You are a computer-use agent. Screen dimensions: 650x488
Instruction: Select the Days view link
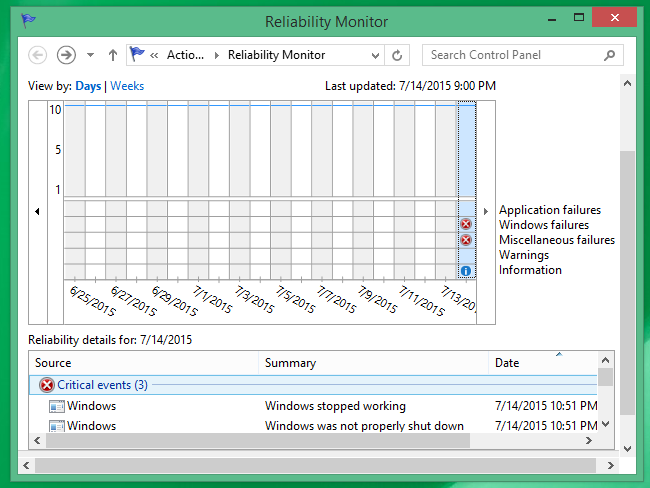pos(88,86)
